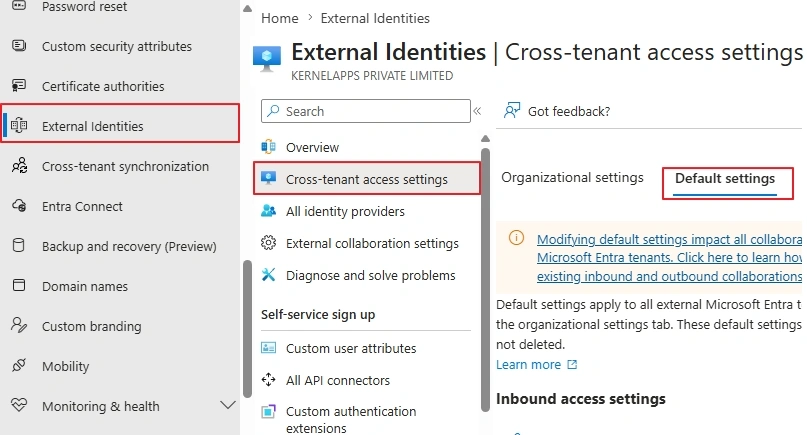Open All identity providers icon

point(268,211)
